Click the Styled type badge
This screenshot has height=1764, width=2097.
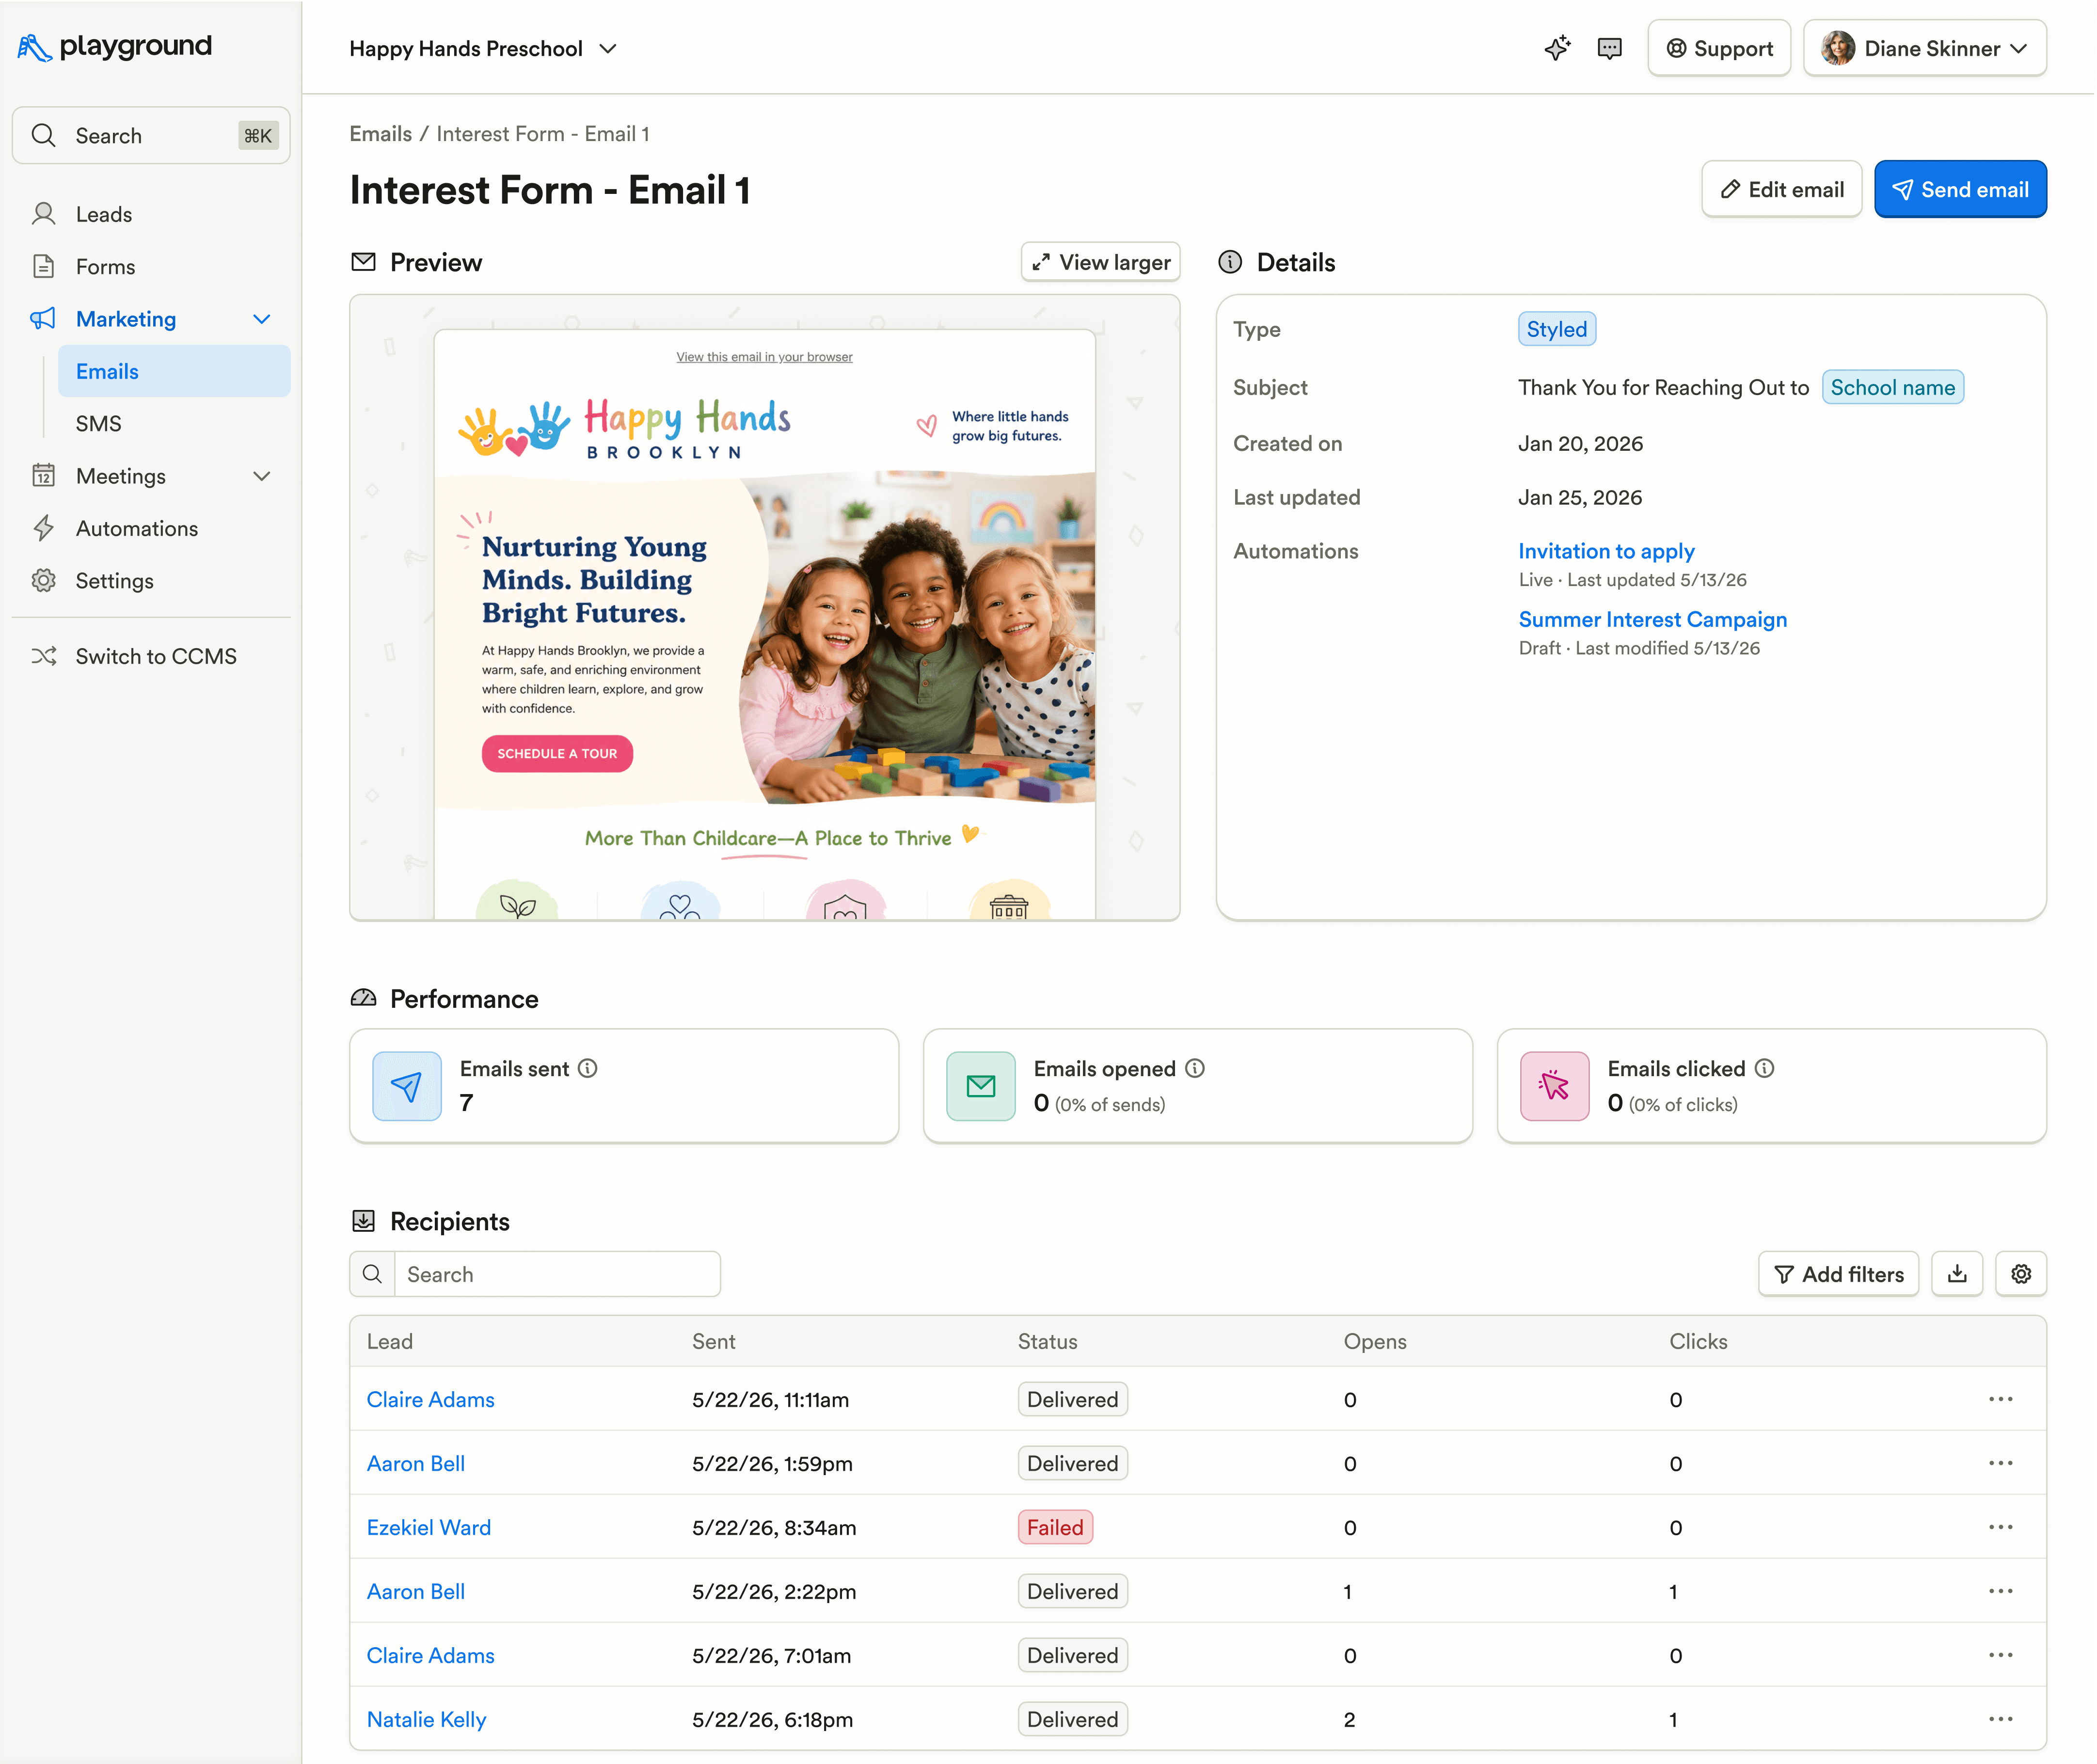(1556, 329)
